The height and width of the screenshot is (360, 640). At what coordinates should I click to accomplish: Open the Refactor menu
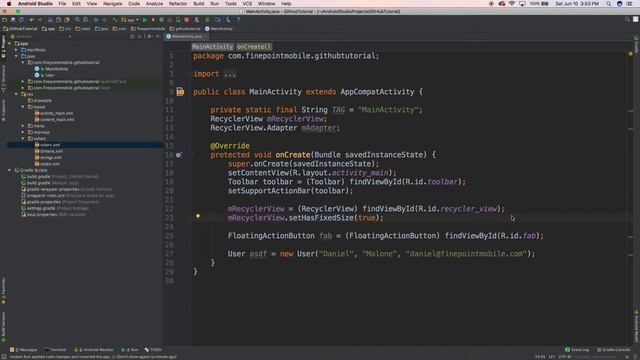[178, 4]
